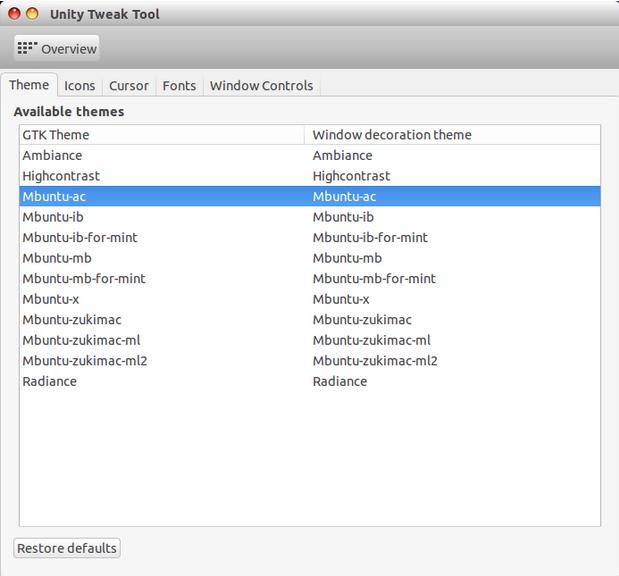Go to the Window Controls tab
The height and width of the screenshot is (576, 619).
[261, 86]
